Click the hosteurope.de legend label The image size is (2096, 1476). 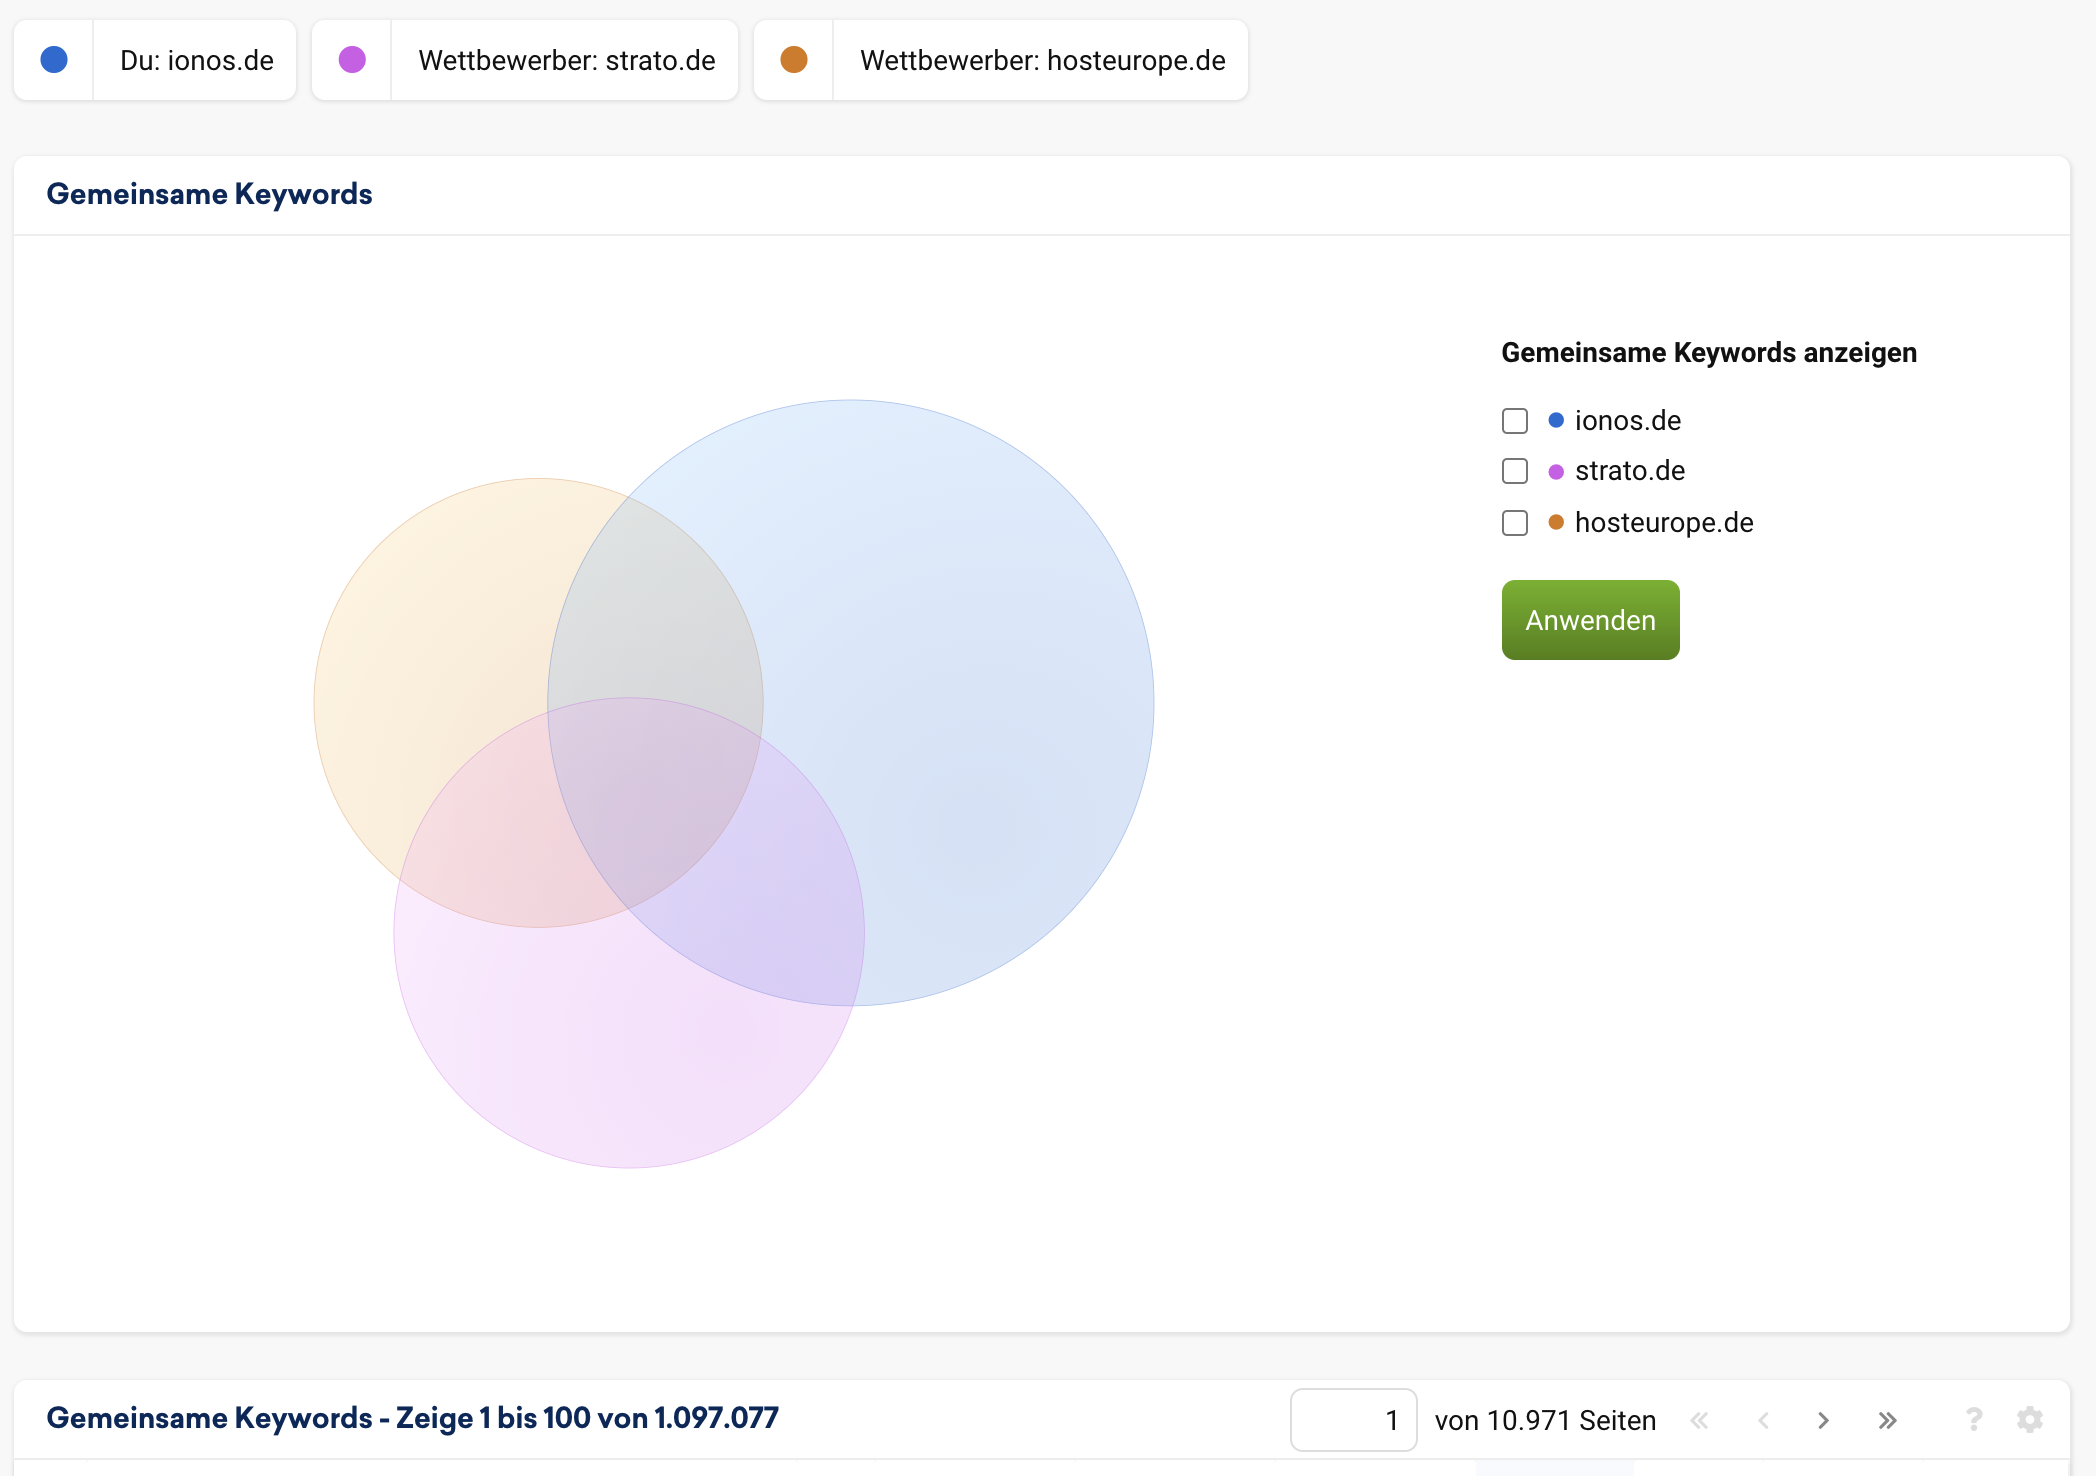point(1664,523)
